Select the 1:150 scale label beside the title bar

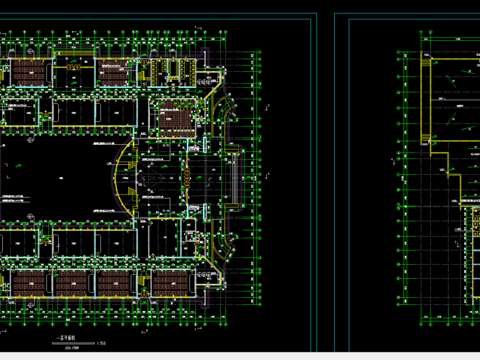[x=101, y=343]
